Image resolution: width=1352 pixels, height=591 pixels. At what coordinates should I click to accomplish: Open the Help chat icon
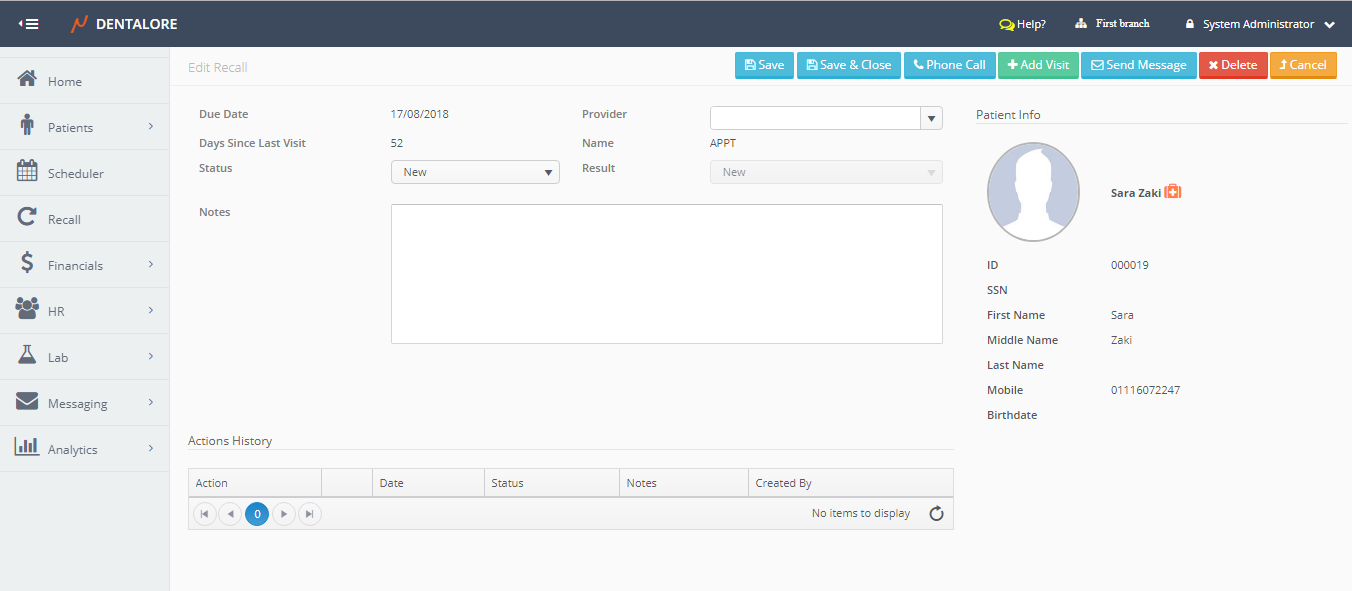1006,24
